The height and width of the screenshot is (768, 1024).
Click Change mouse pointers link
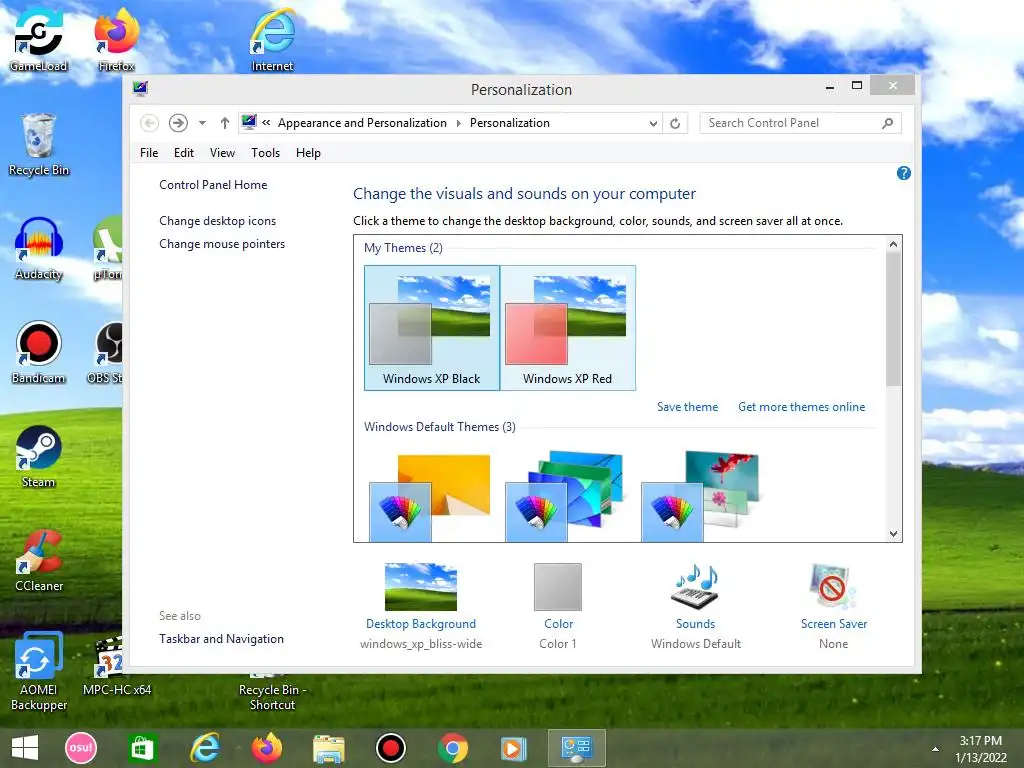[222, 244]
